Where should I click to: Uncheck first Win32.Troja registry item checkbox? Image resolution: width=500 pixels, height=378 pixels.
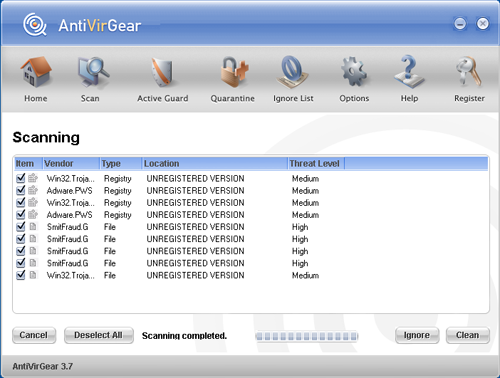pyautogui.click(x=21, y=178)
